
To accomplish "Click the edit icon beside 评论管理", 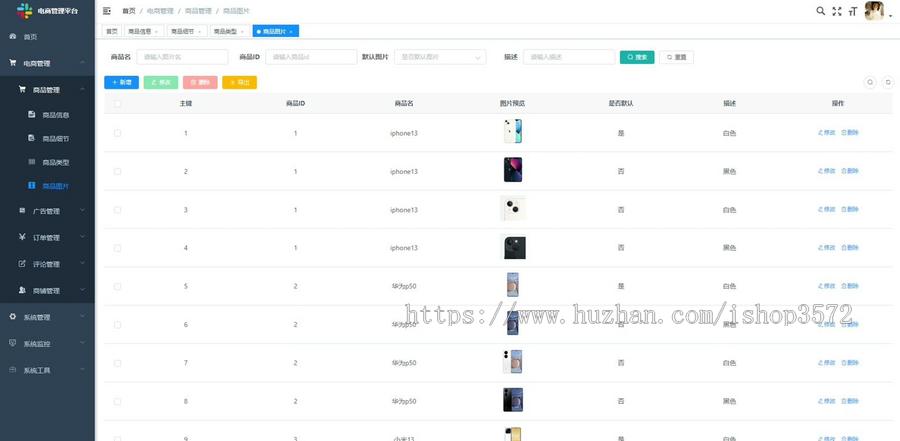I will coord(22,264).
